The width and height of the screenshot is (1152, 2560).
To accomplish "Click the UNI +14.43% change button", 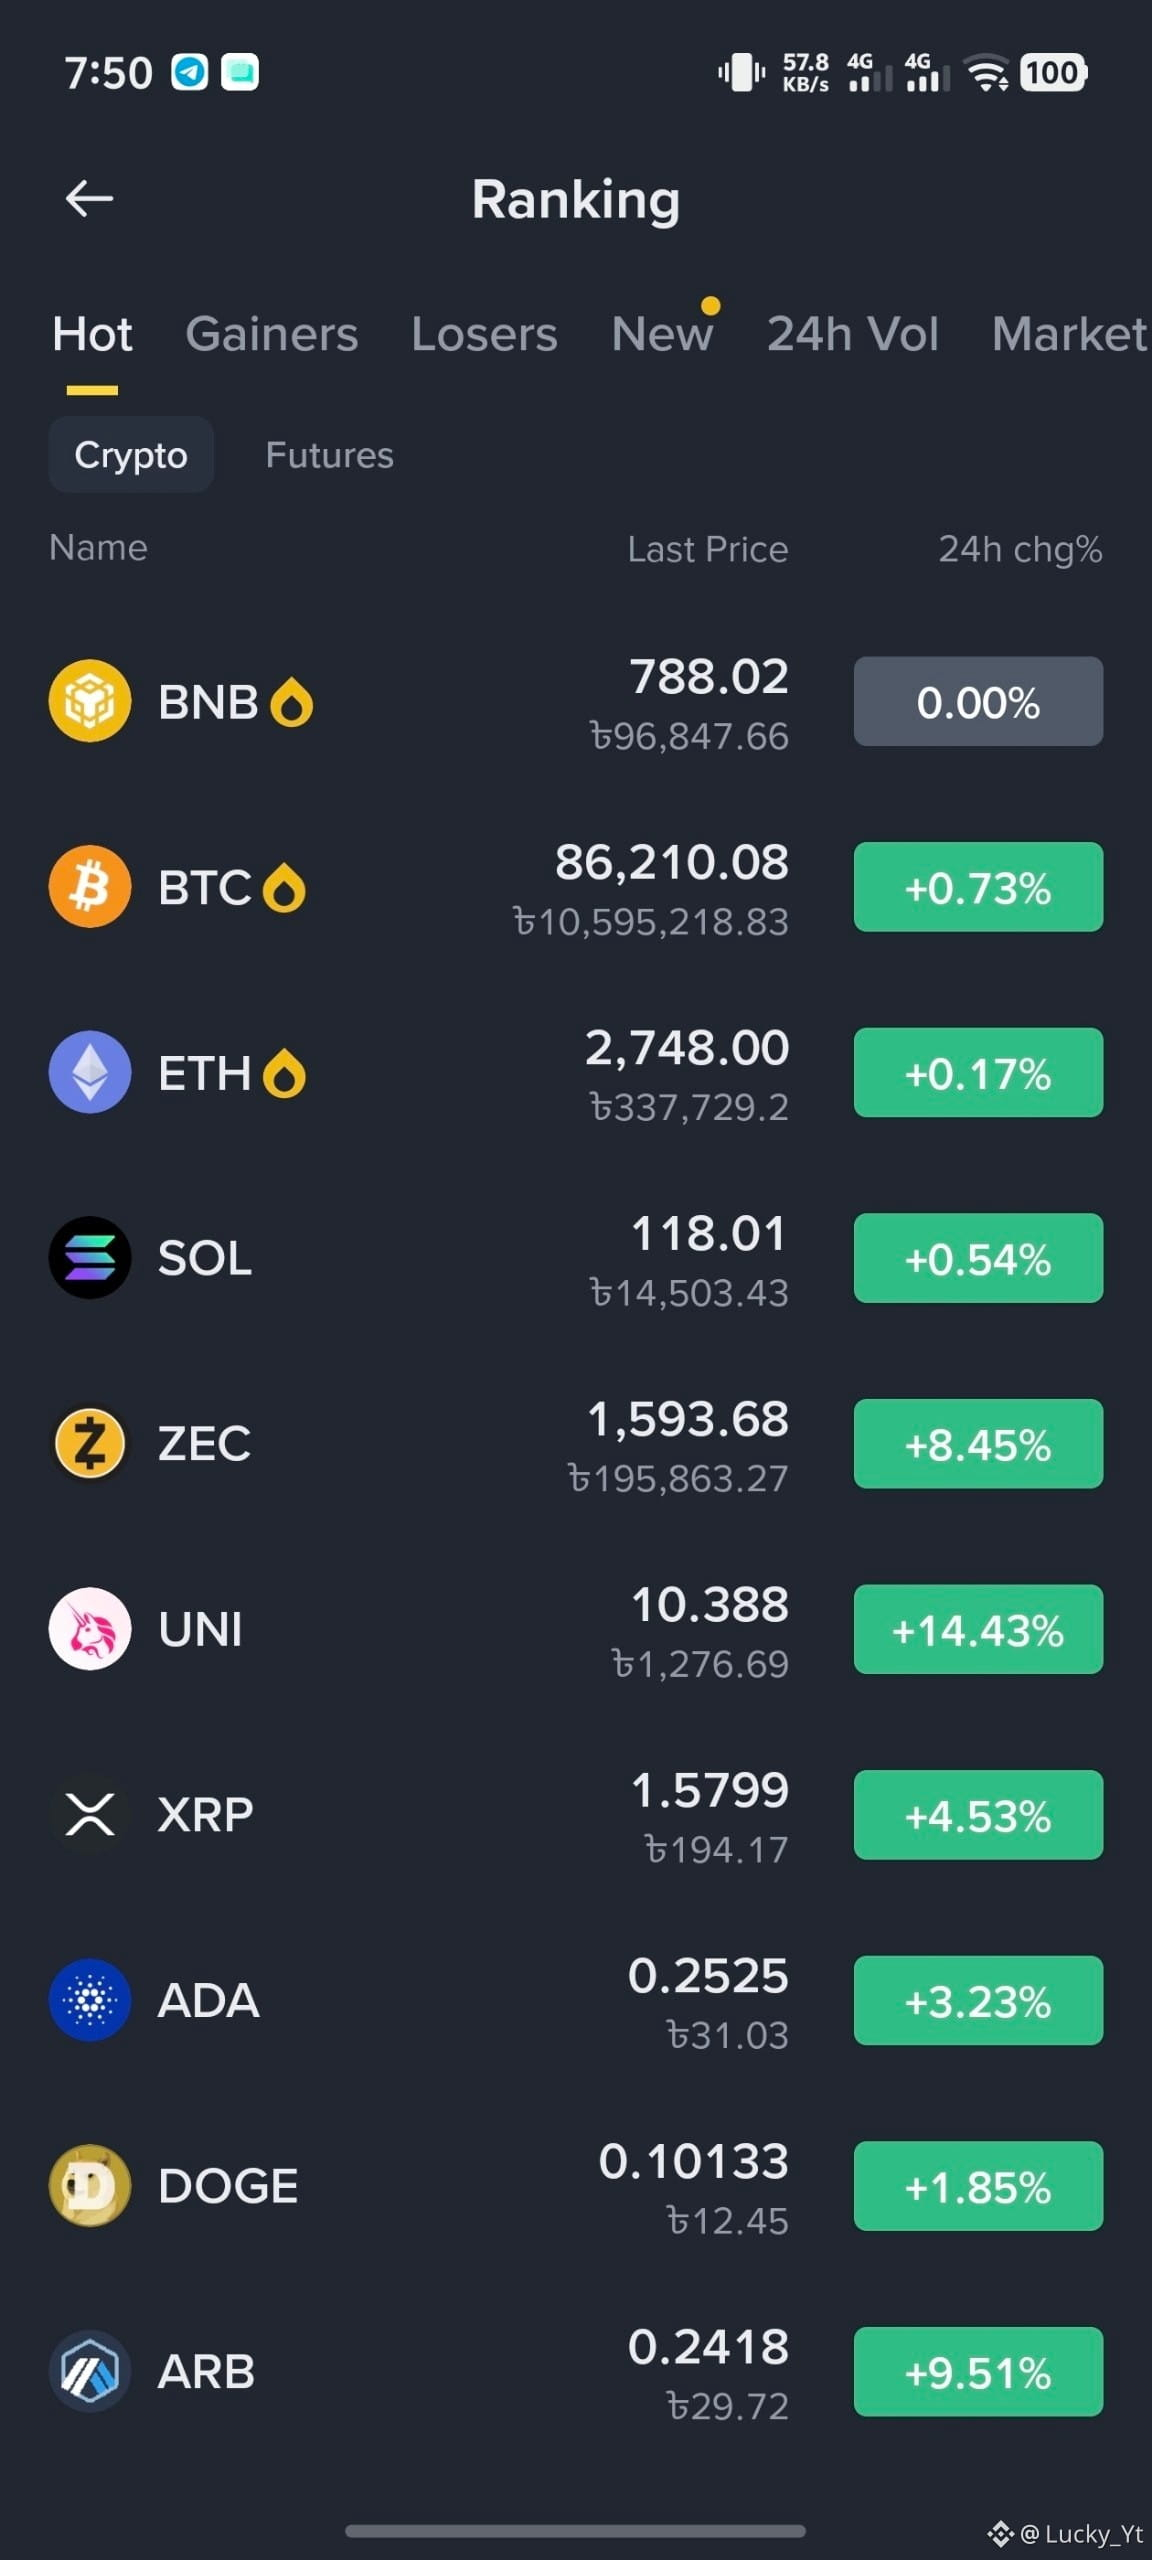I will (x=978, y=1629).
